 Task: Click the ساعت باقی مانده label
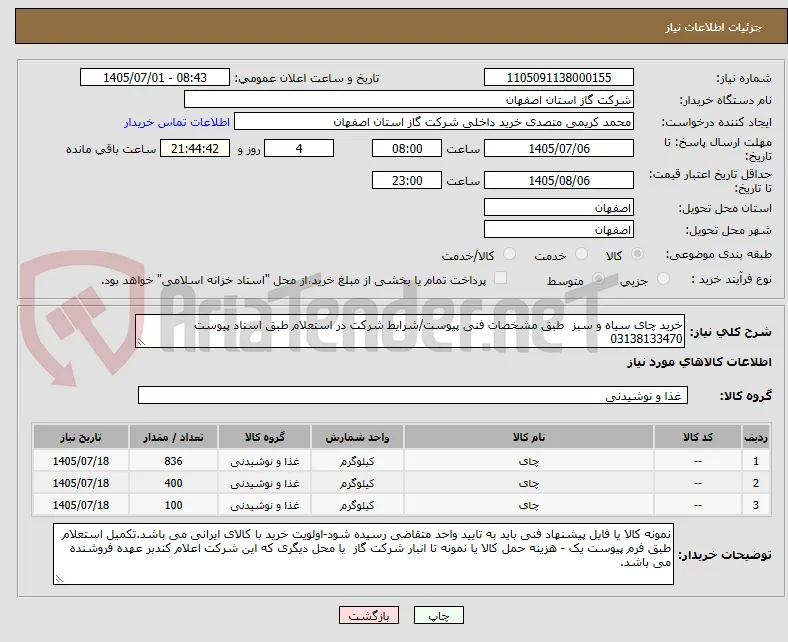click(x=111, y=149)
